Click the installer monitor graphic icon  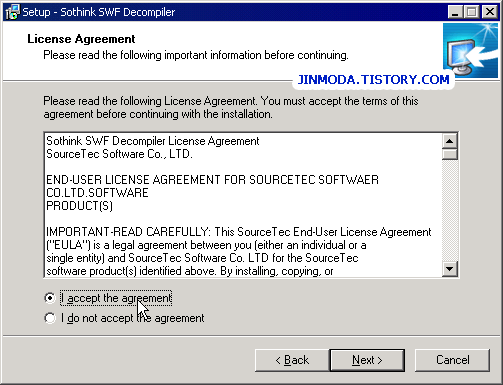pyautogui.click(x=470, y=50)
